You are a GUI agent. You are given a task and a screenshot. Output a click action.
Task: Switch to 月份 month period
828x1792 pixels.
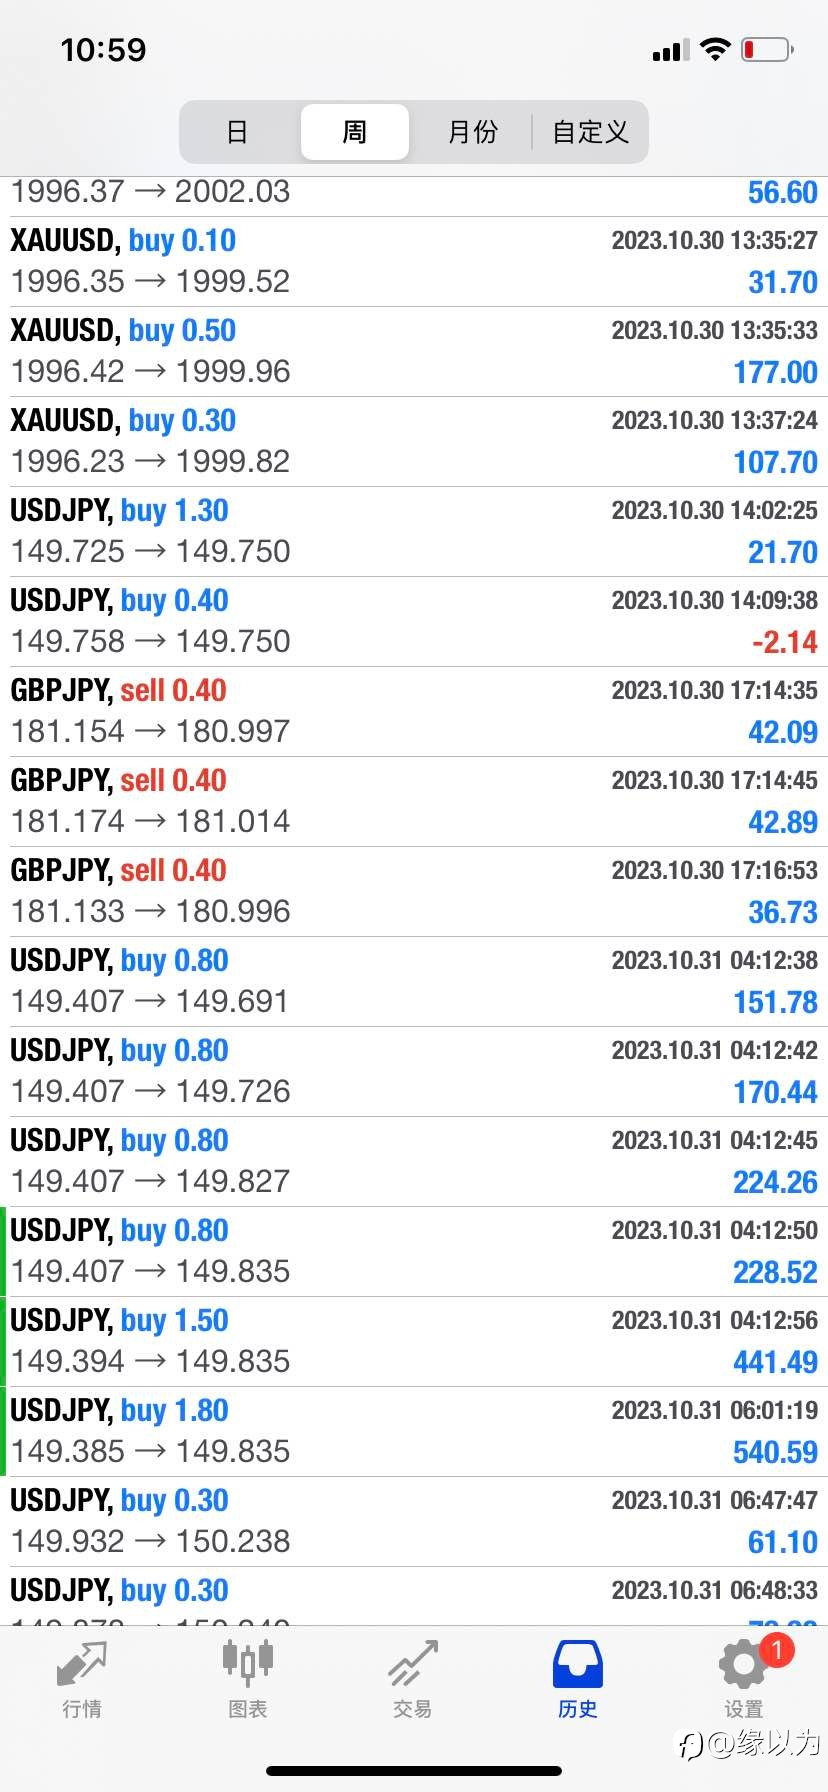pyautogui.click(x=472, y=132)
